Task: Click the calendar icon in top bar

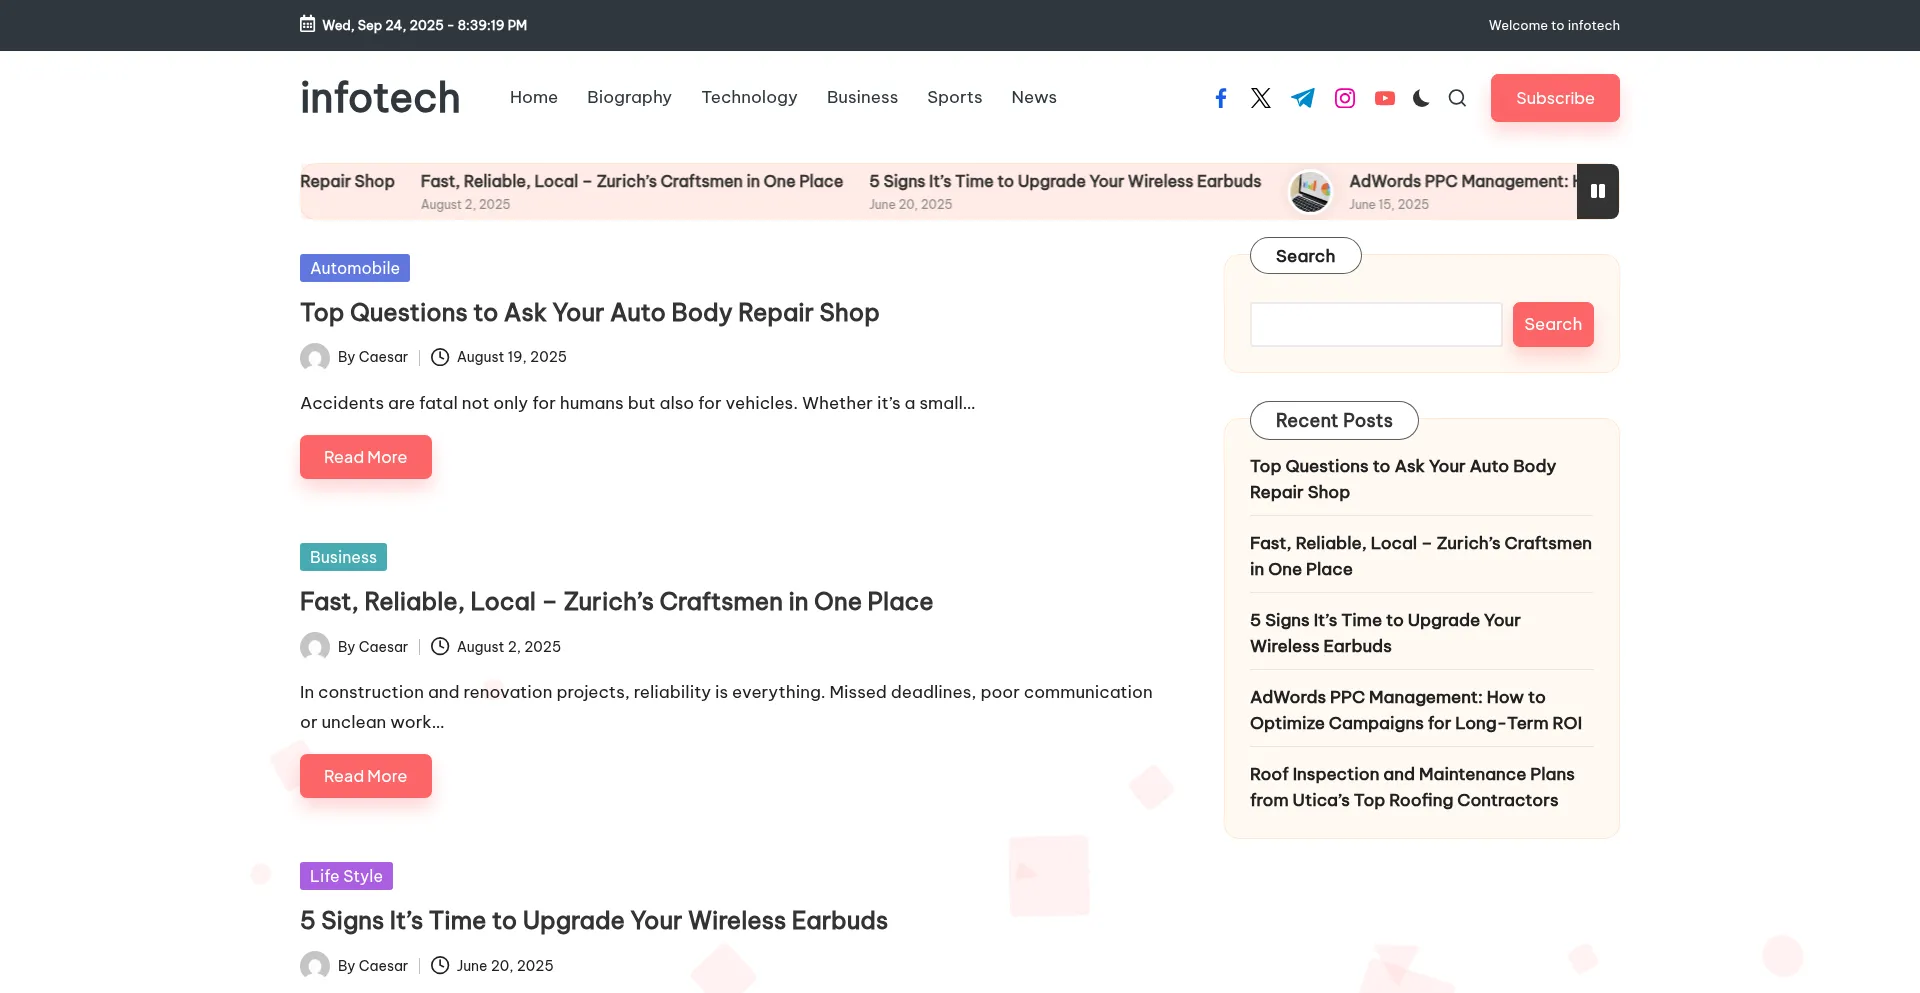Action: [x=308, y=24]
